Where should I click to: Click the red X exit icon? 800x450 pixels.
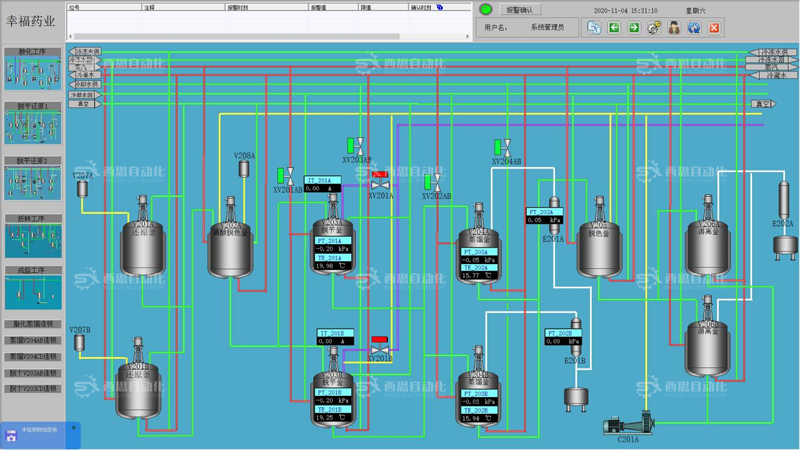714,28
